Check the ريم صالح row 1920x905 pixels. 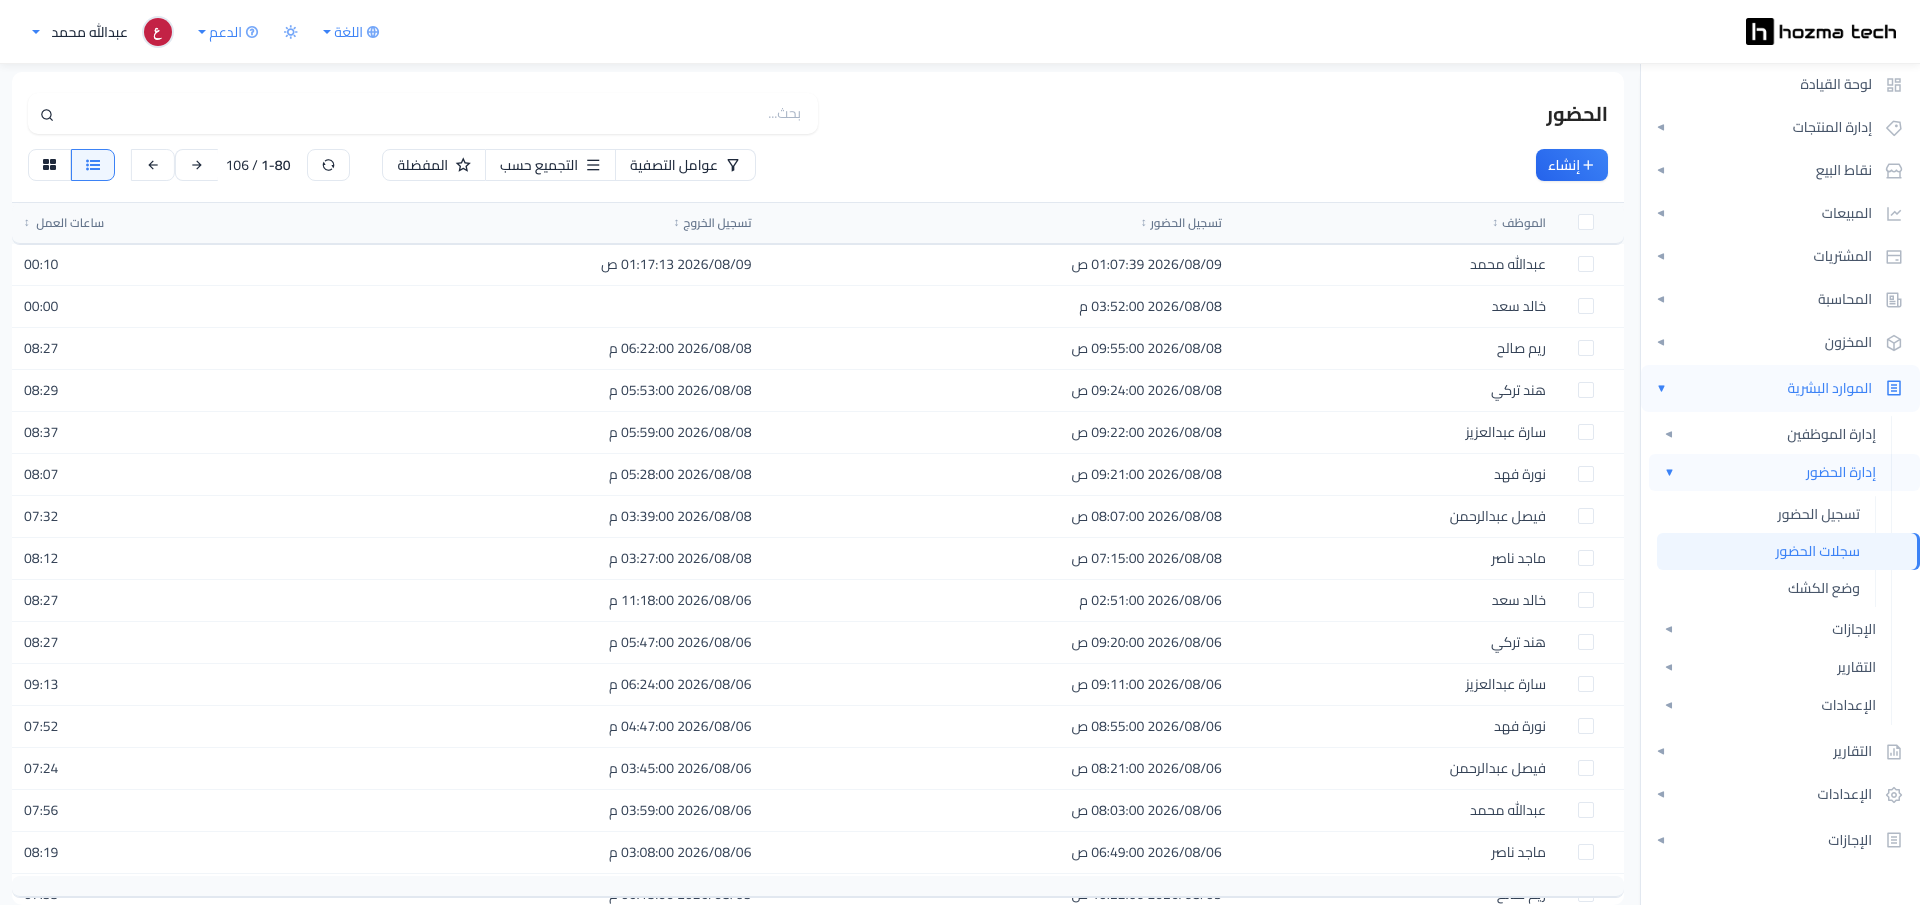[1586, 348]
